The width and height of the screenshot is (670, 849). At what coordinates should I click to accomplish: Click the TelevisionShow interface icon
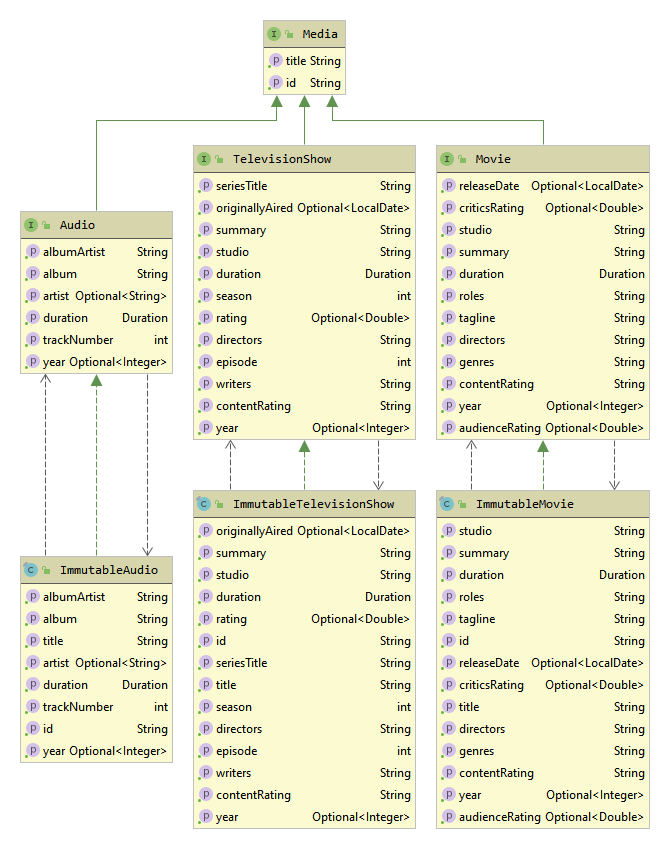204,159
